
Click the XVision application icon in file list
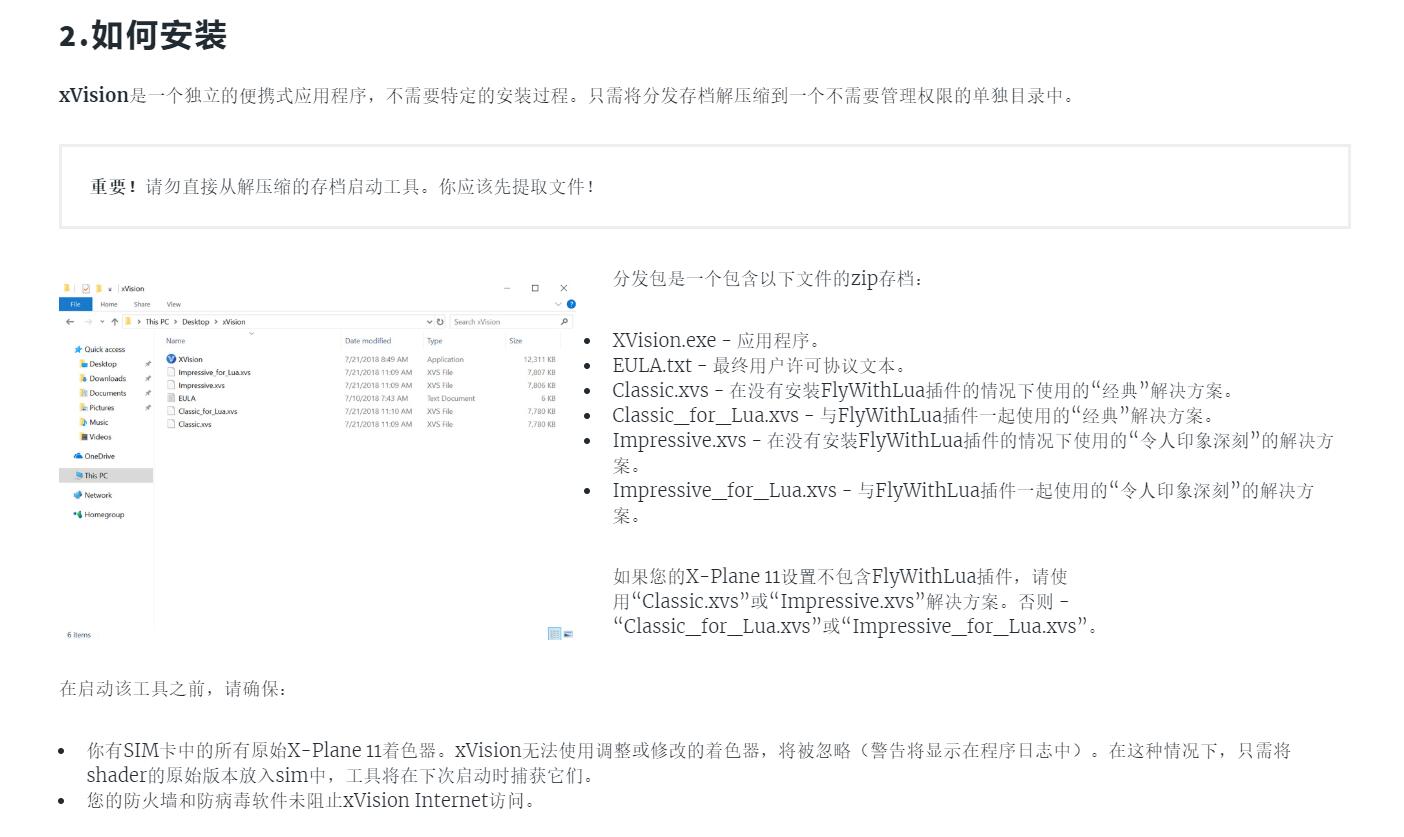171,359
